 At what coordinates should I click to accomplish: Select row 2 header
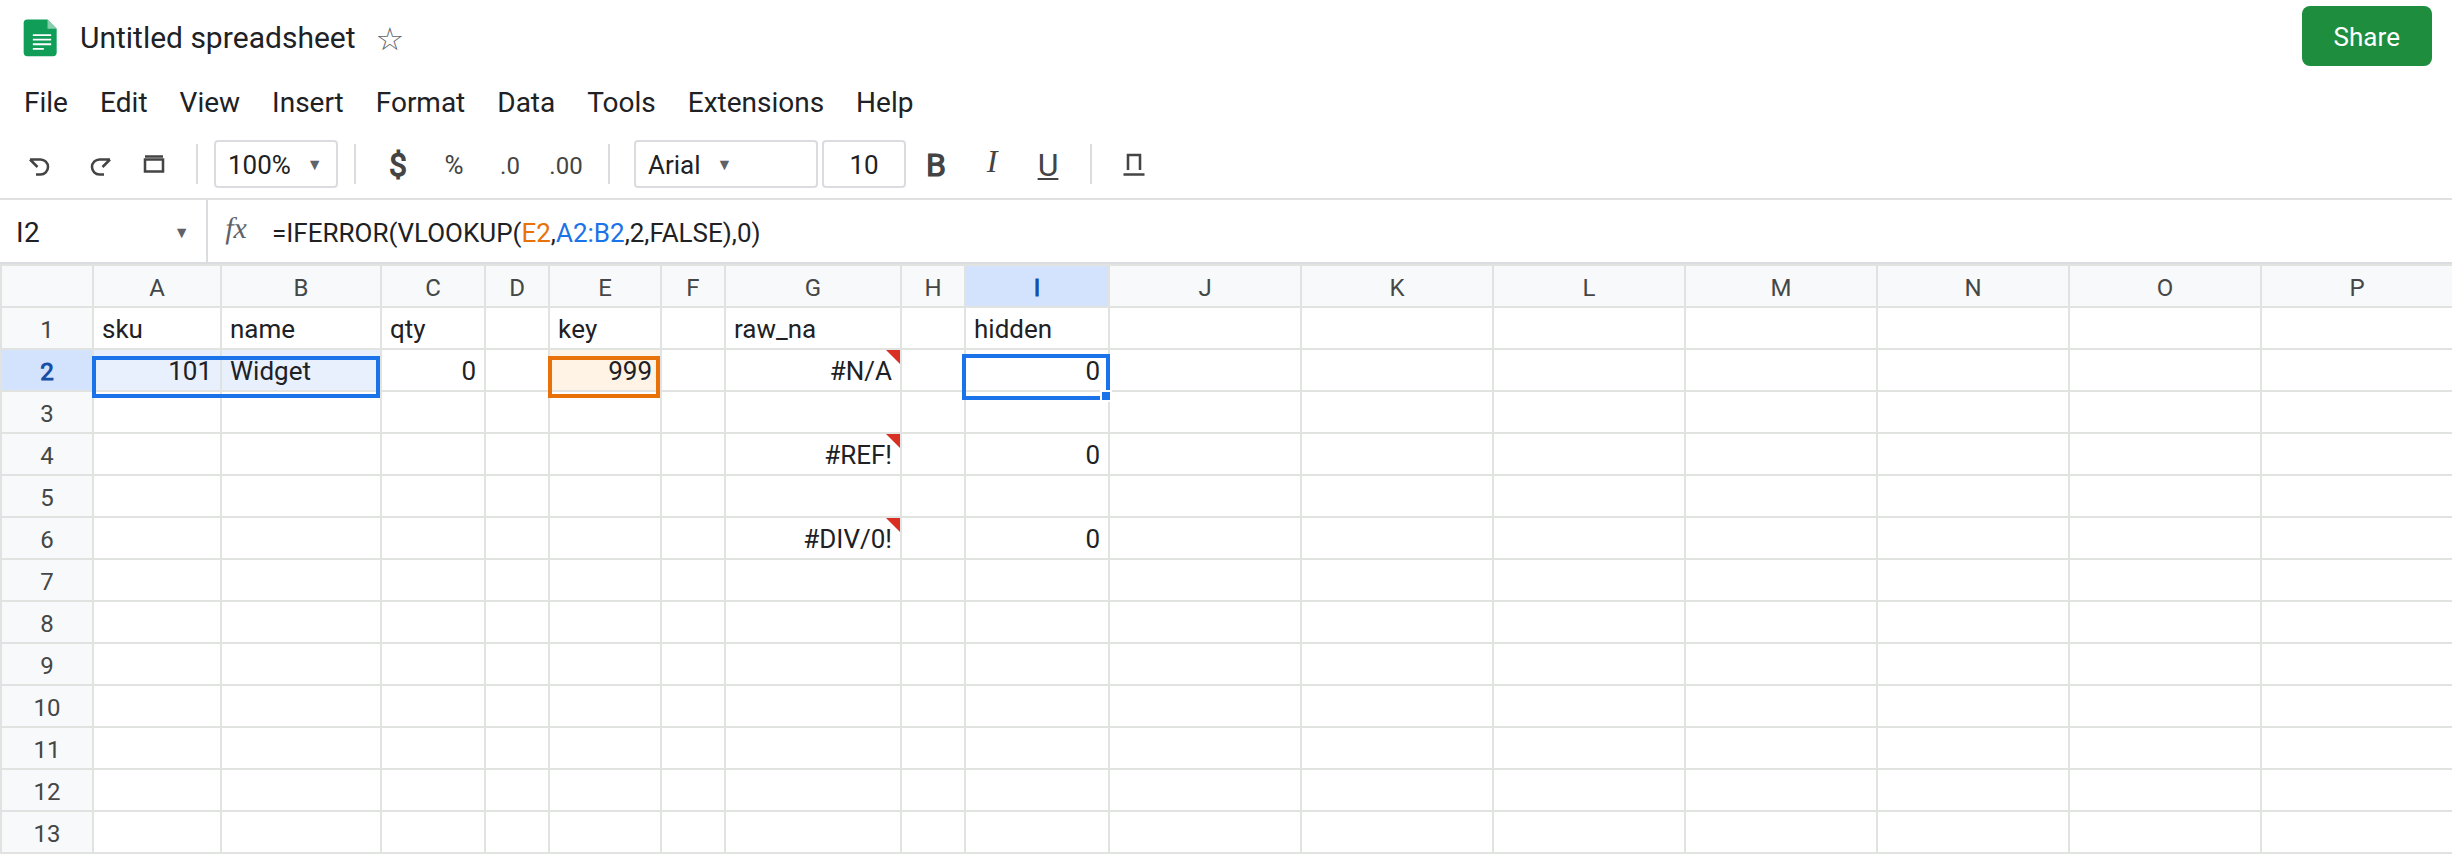(47, 371)
